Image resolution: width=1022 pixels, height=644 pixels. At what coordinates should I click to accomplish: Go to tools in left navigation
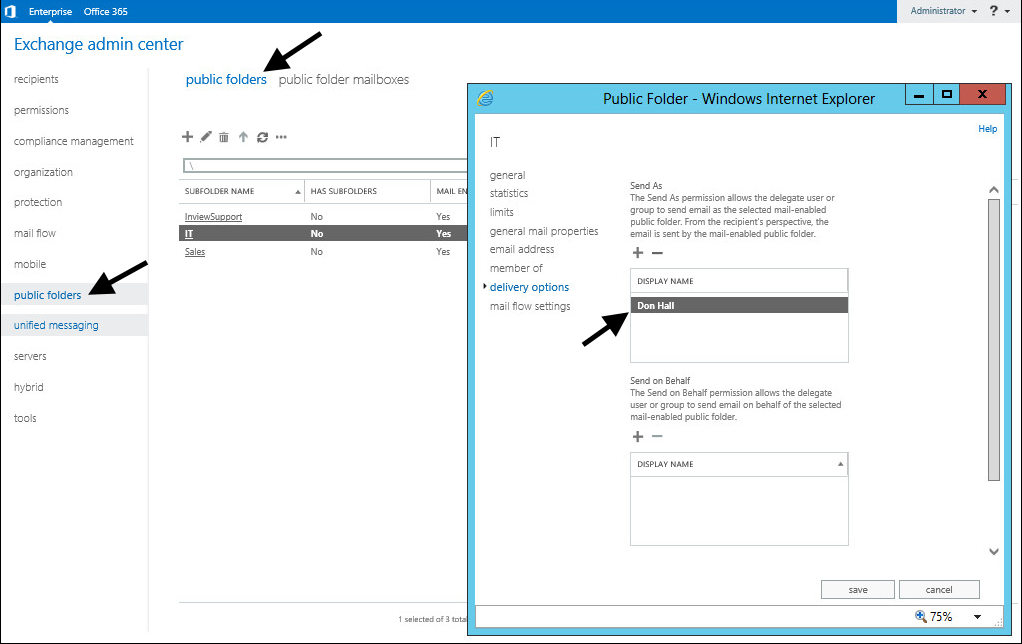[25, 418]
